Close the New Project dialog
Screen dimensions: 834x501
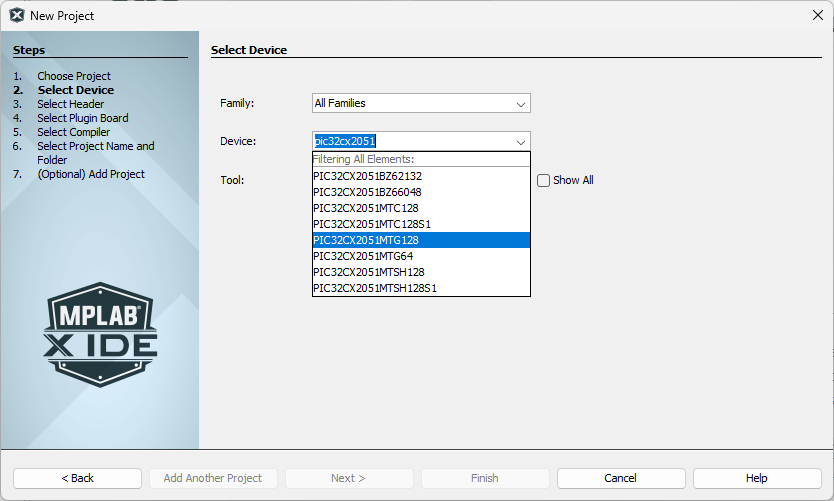pyautogui.click(x=817, y=15)
